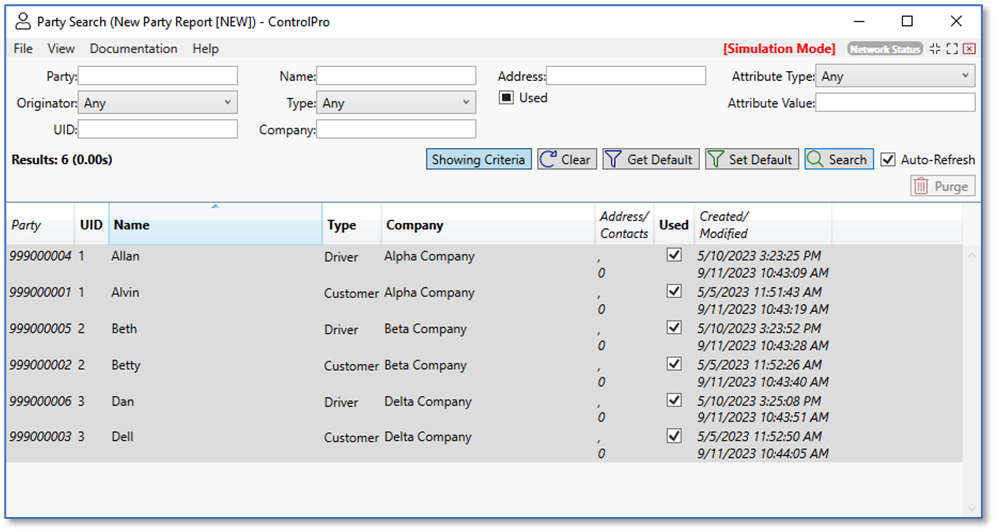Open the Originator dropdown
Screen dimensions: 996x532
(x=158, y=103)
